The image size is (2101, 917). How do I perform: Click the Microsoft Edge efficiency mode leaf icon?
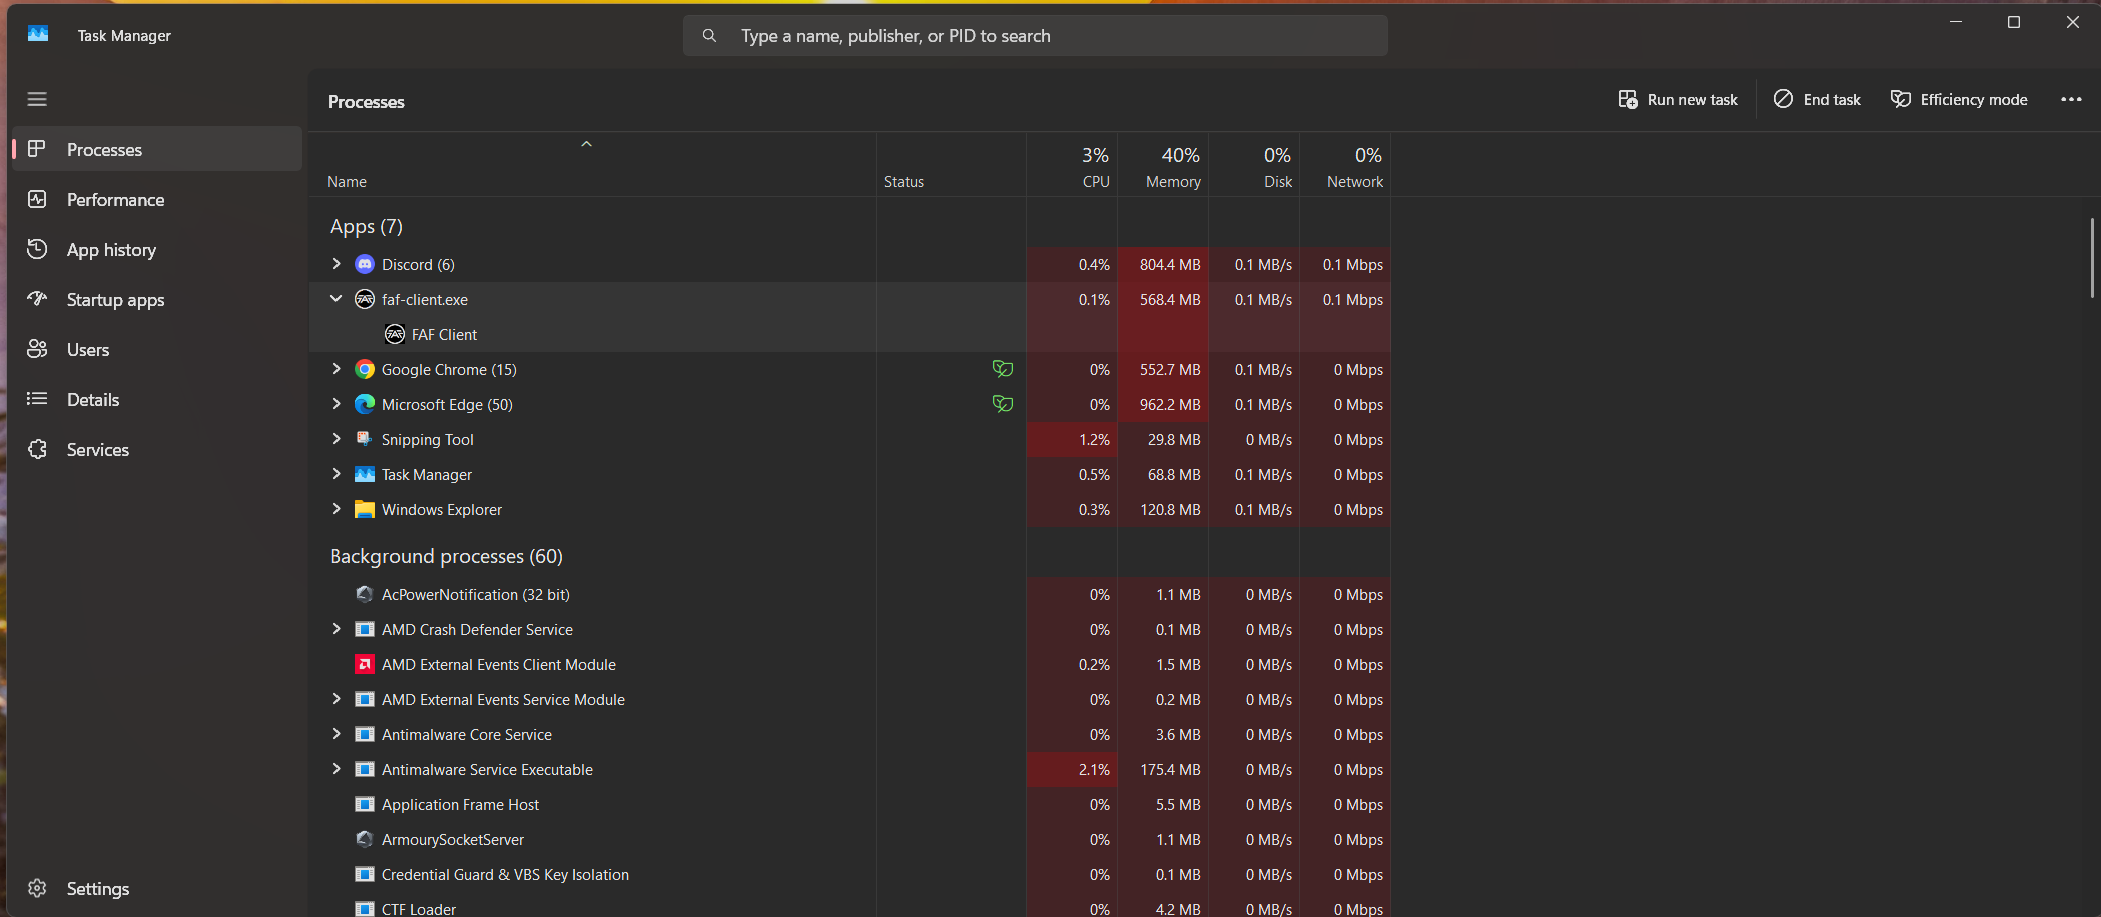1003,404
